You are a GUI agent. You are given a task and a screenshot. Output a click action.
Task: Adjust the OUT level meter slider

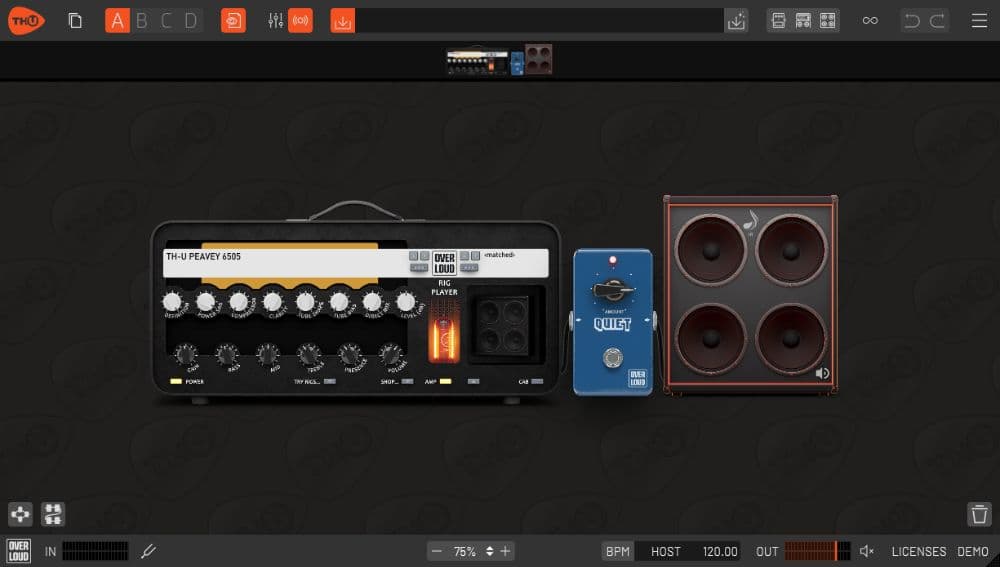[818, 551]
